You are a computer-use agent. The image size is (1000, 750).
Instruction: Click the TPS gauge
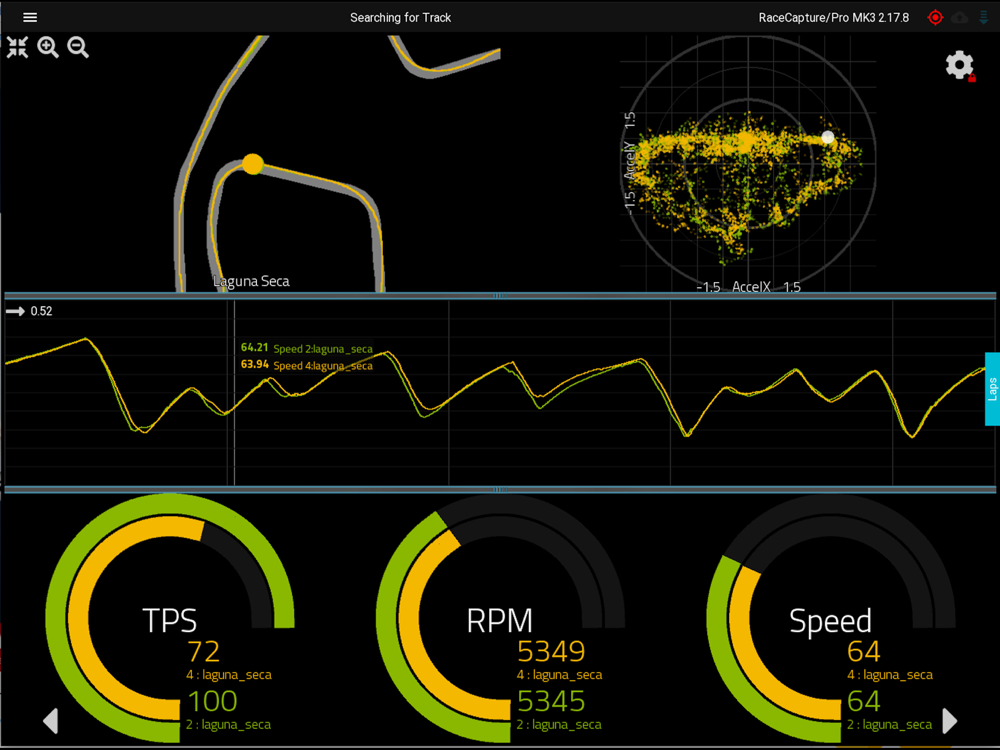coord(170,618)
